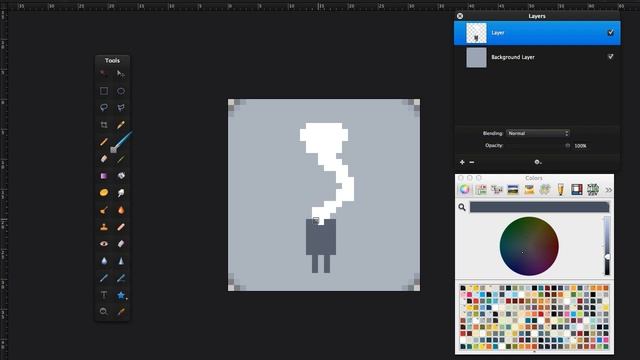Viewport: 640px width, 360px height.
Task: Choose the flame-shaped Burn tool
Action: pyautogui.click(x=121, y=210)
